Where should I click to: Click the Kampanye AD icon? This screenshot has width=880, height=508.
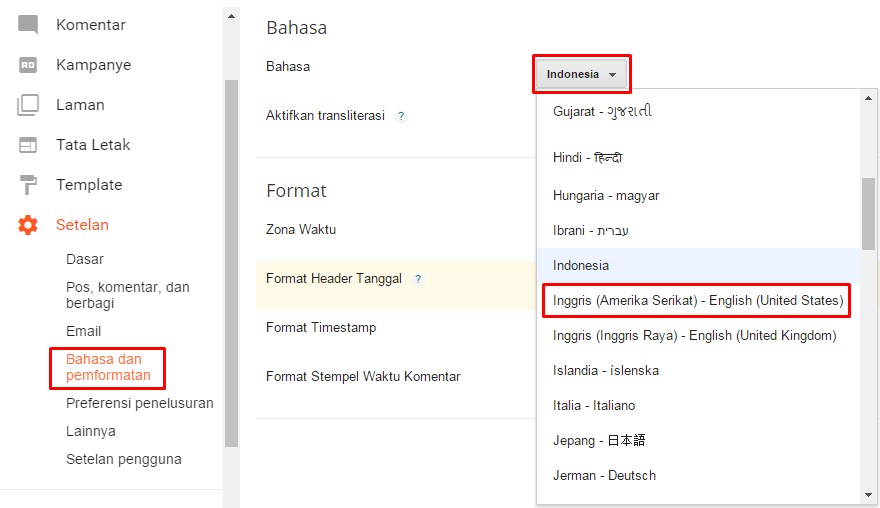28,65
